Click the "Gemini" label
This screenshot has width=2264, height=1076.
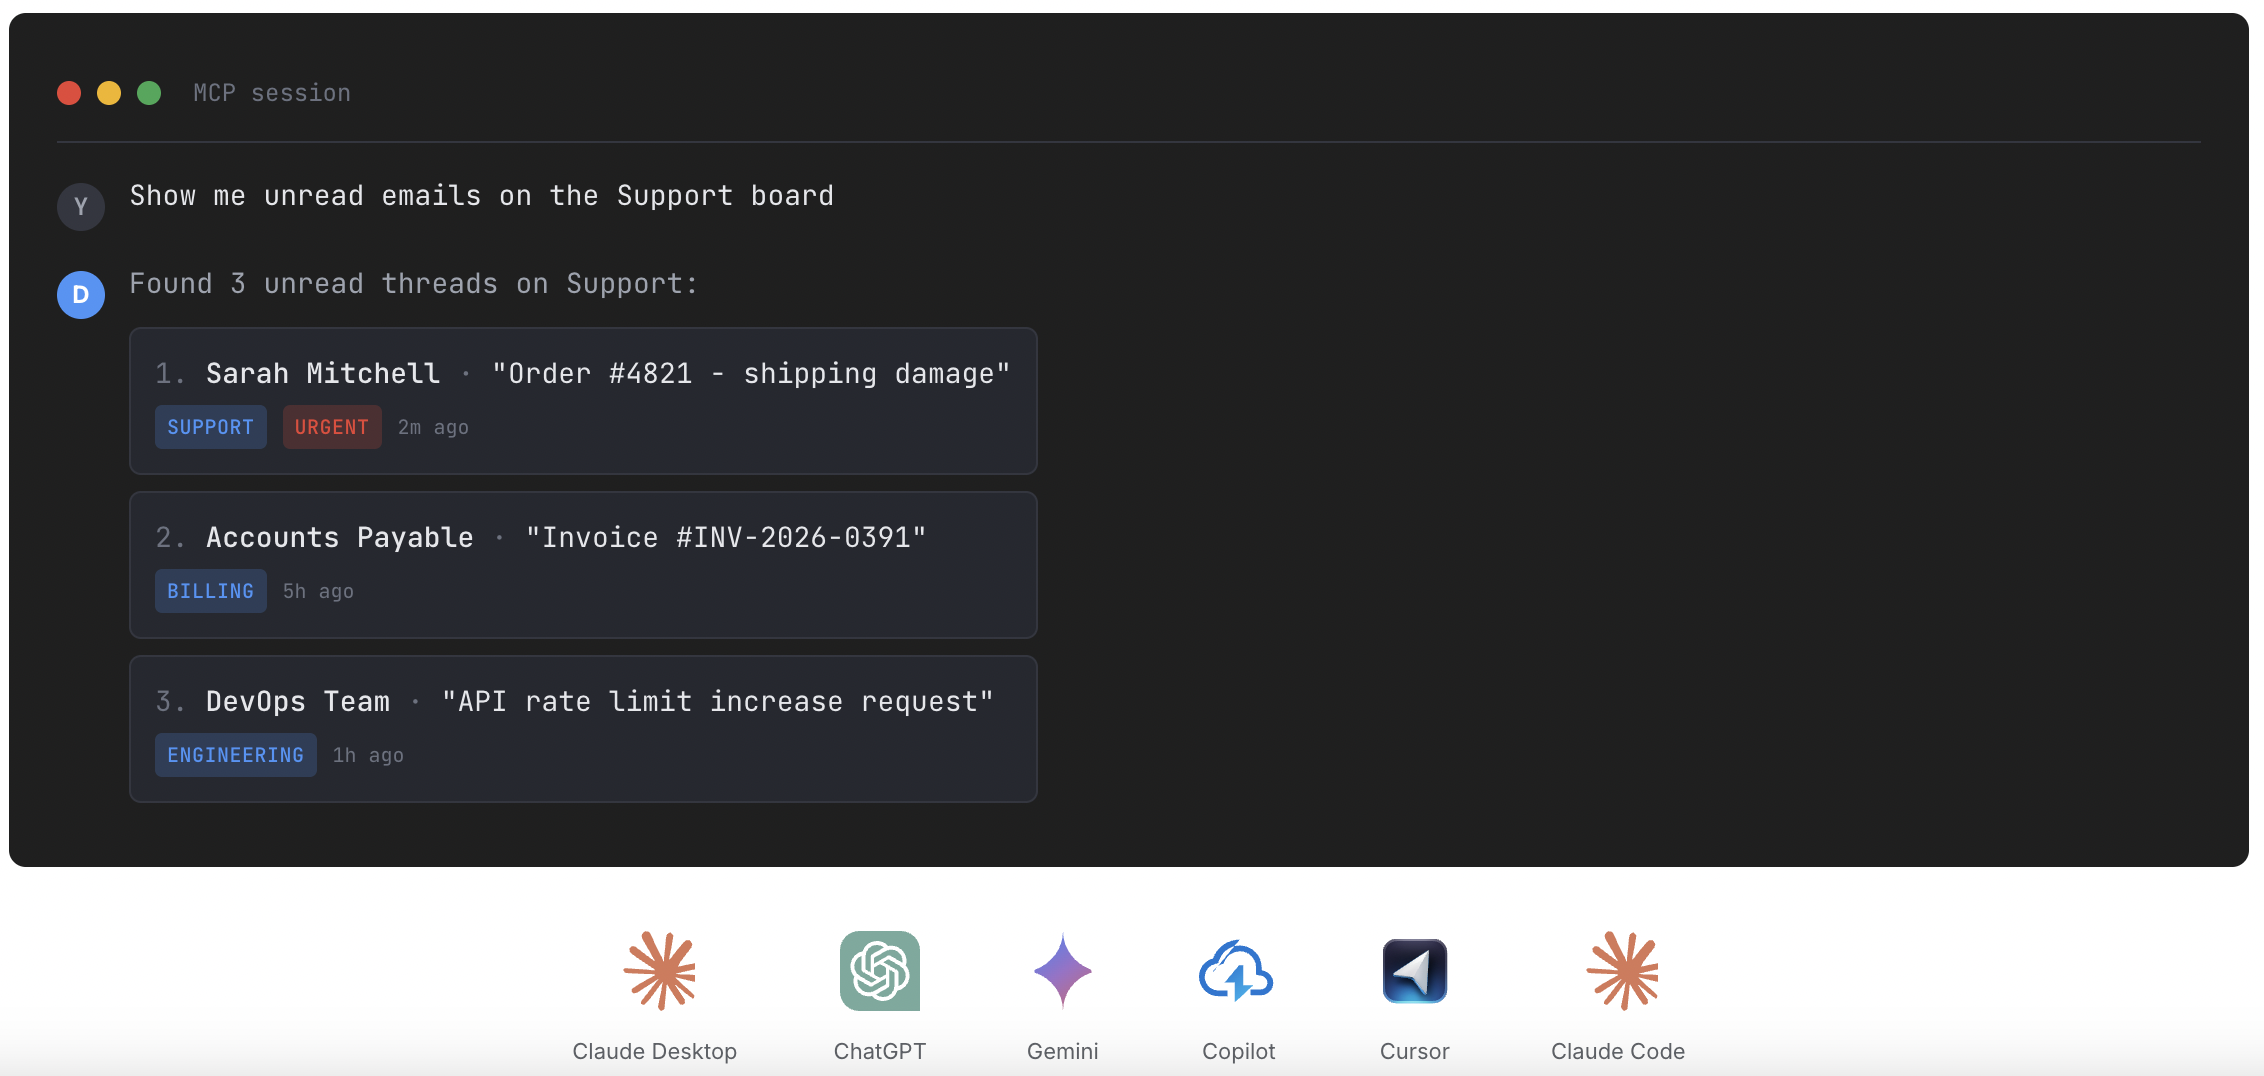point(1063,1051)
